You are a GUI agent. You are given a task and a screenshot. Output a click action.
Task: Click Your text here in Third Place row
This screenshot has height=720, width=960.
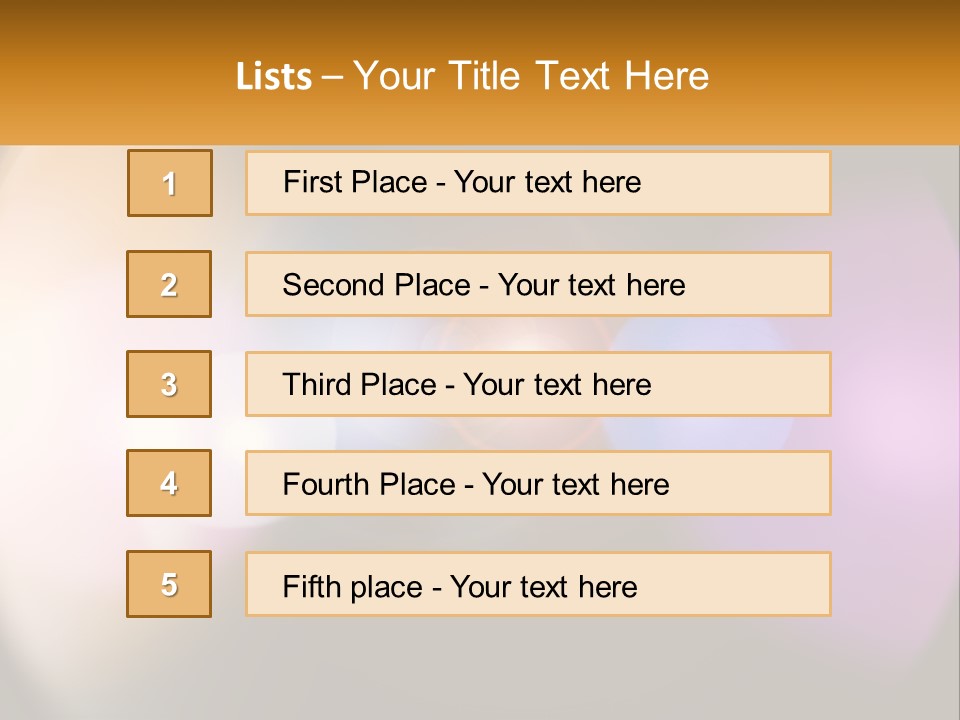click(557, 385)
